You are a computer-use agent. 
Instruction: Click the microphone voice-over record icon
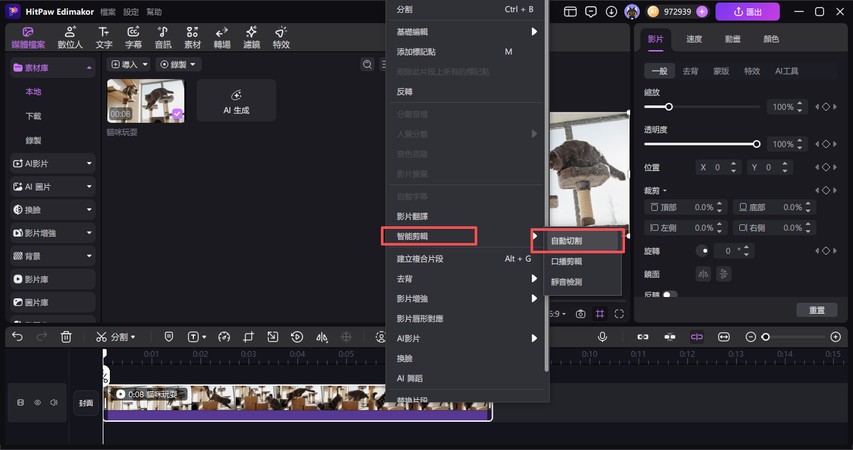click(602, 337)
